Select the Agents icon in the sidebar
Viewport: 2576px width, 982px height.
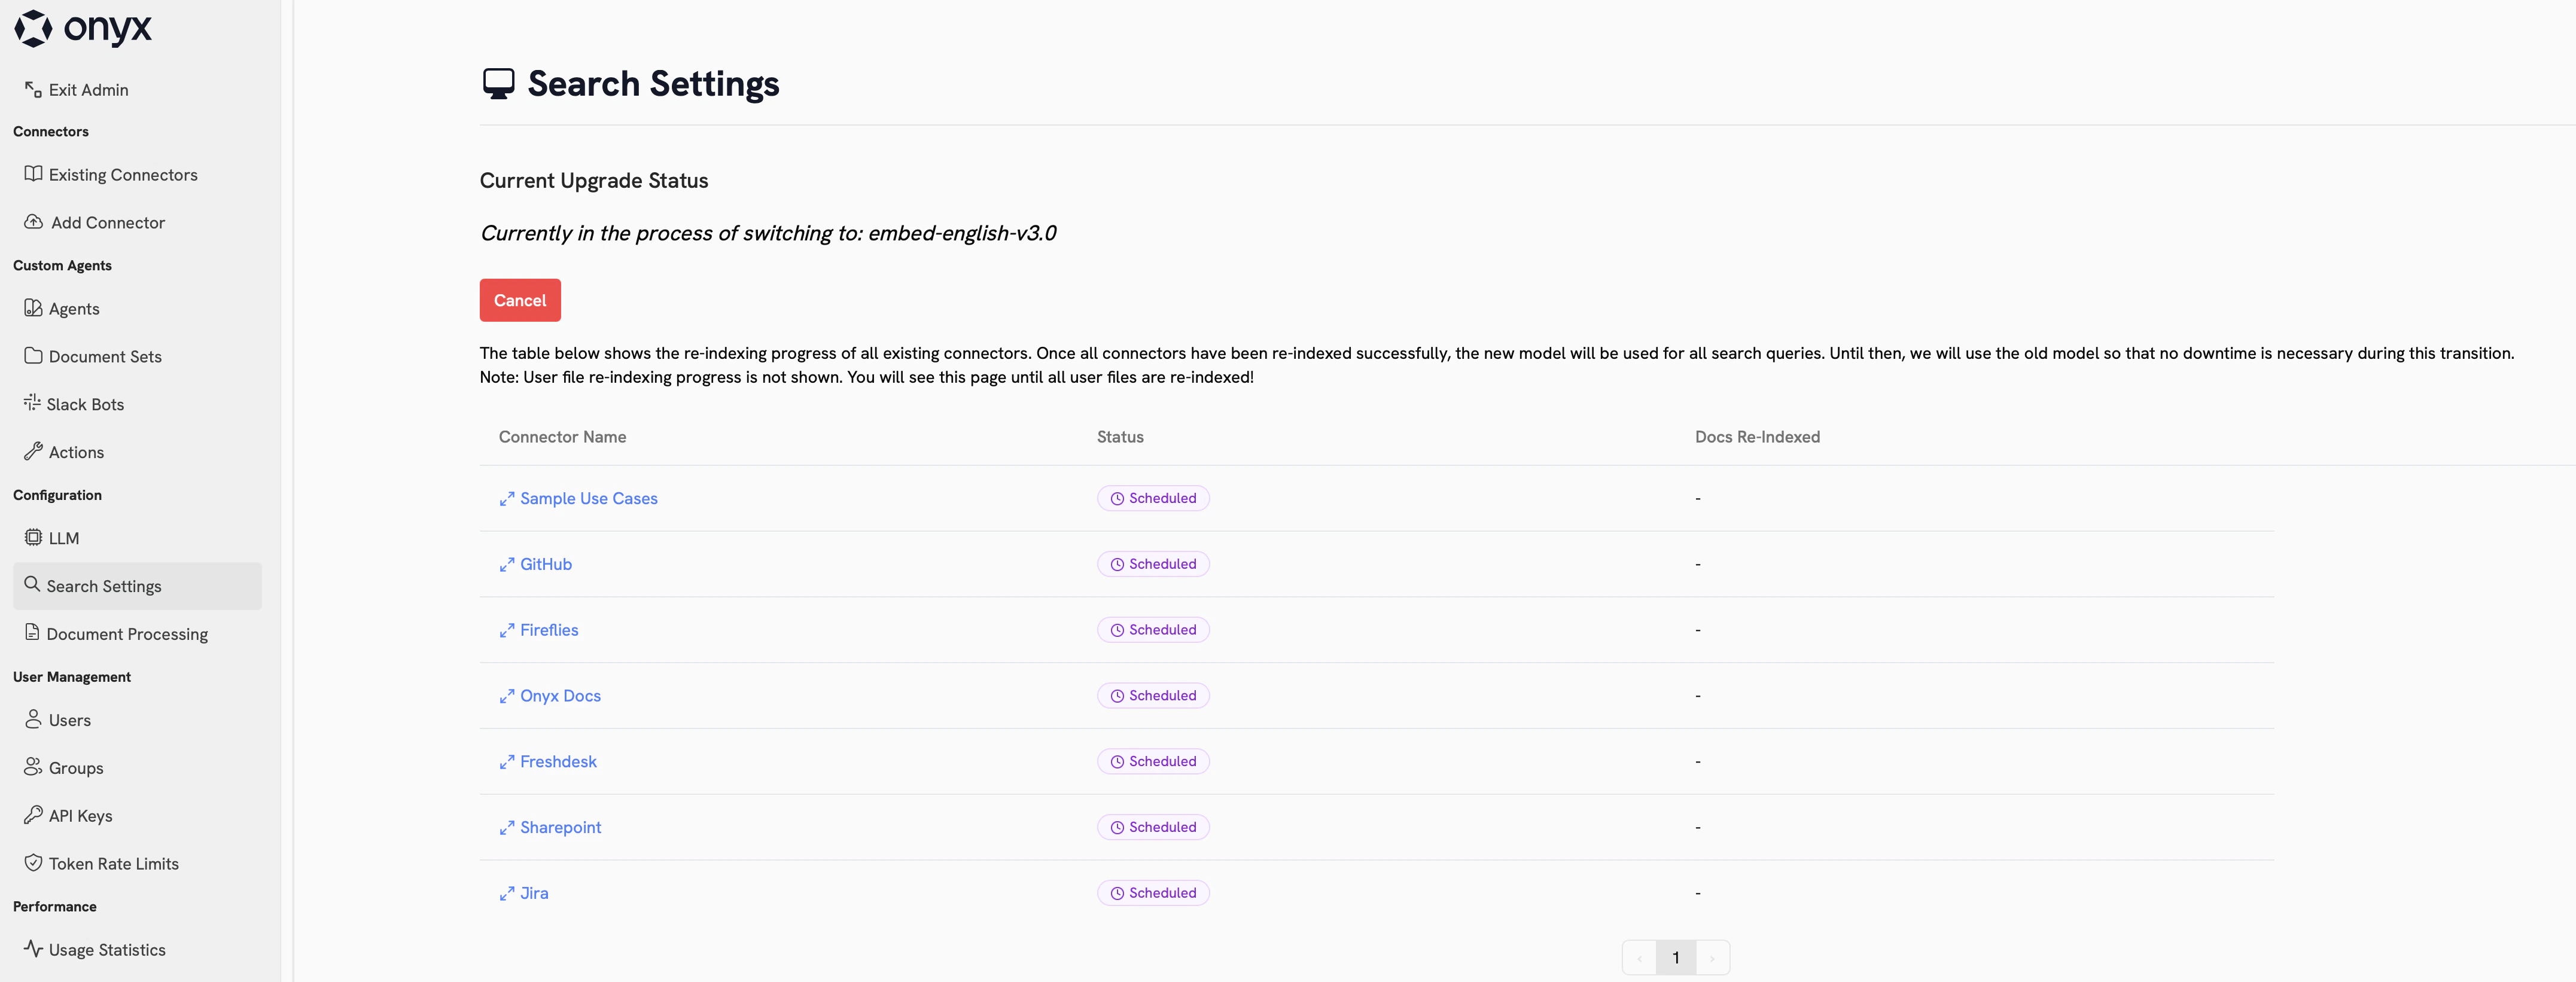click(33, 308)
